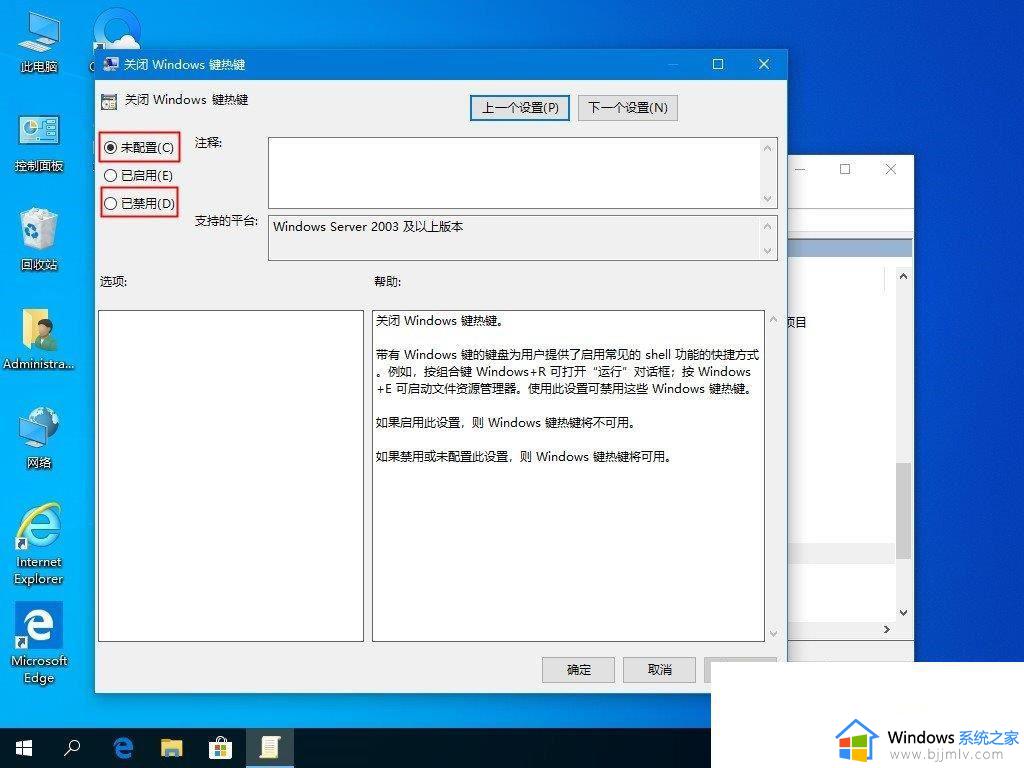
Task: Click the help text '如果启用此设置' line
Action: point(505,423)
